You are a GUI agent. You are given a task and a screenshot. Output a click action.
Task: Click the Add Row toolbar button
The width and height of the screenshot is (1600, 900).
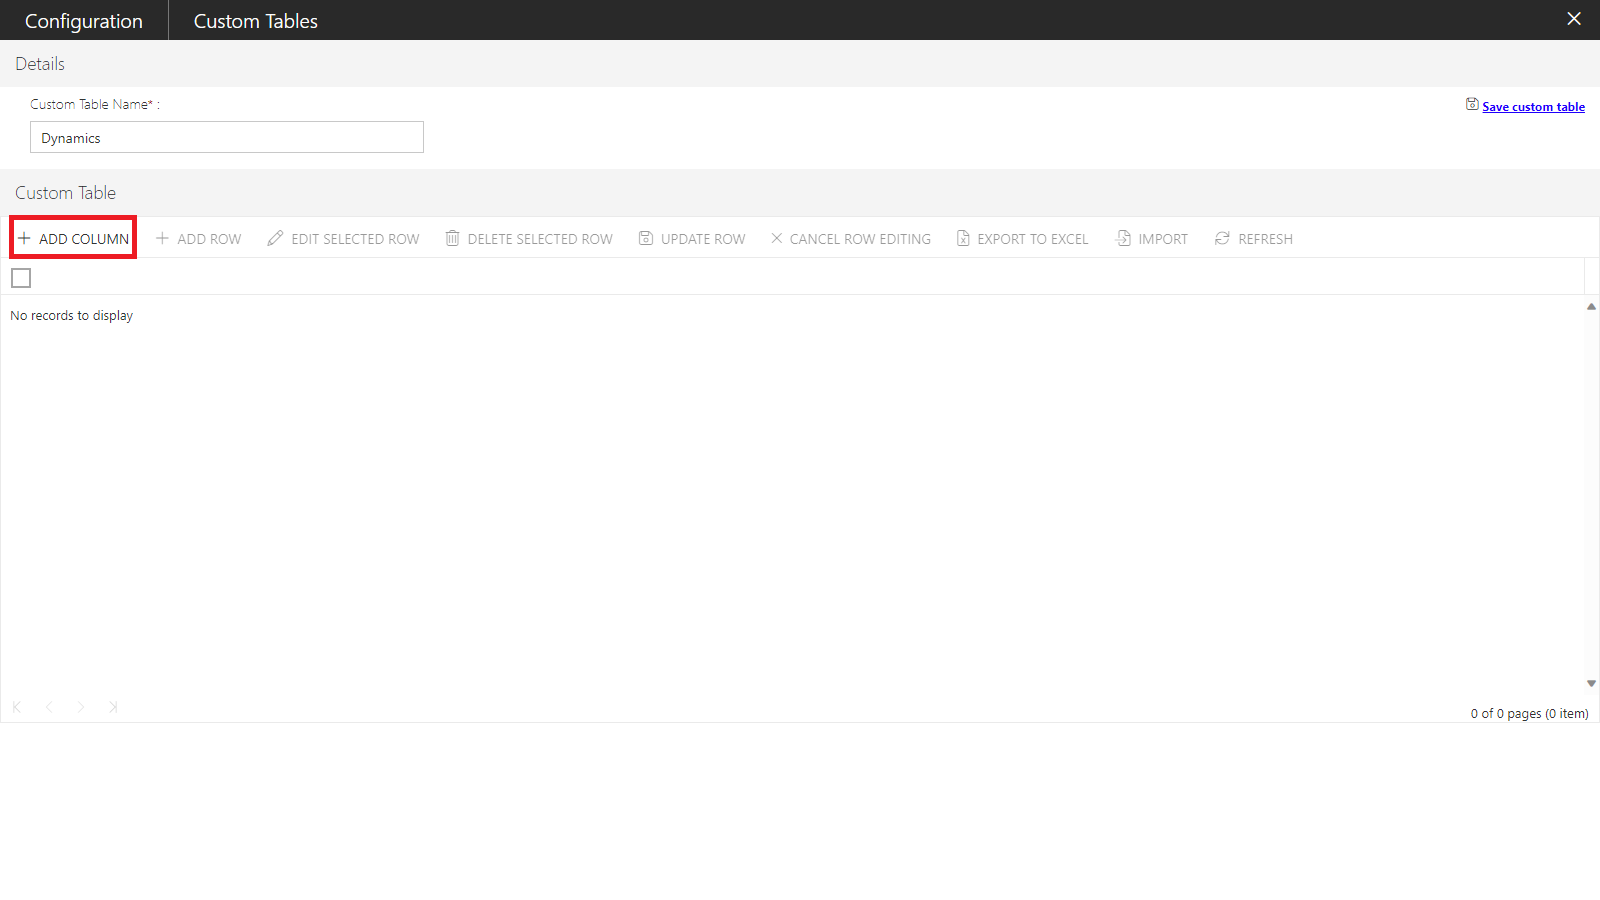click(198, 239)
